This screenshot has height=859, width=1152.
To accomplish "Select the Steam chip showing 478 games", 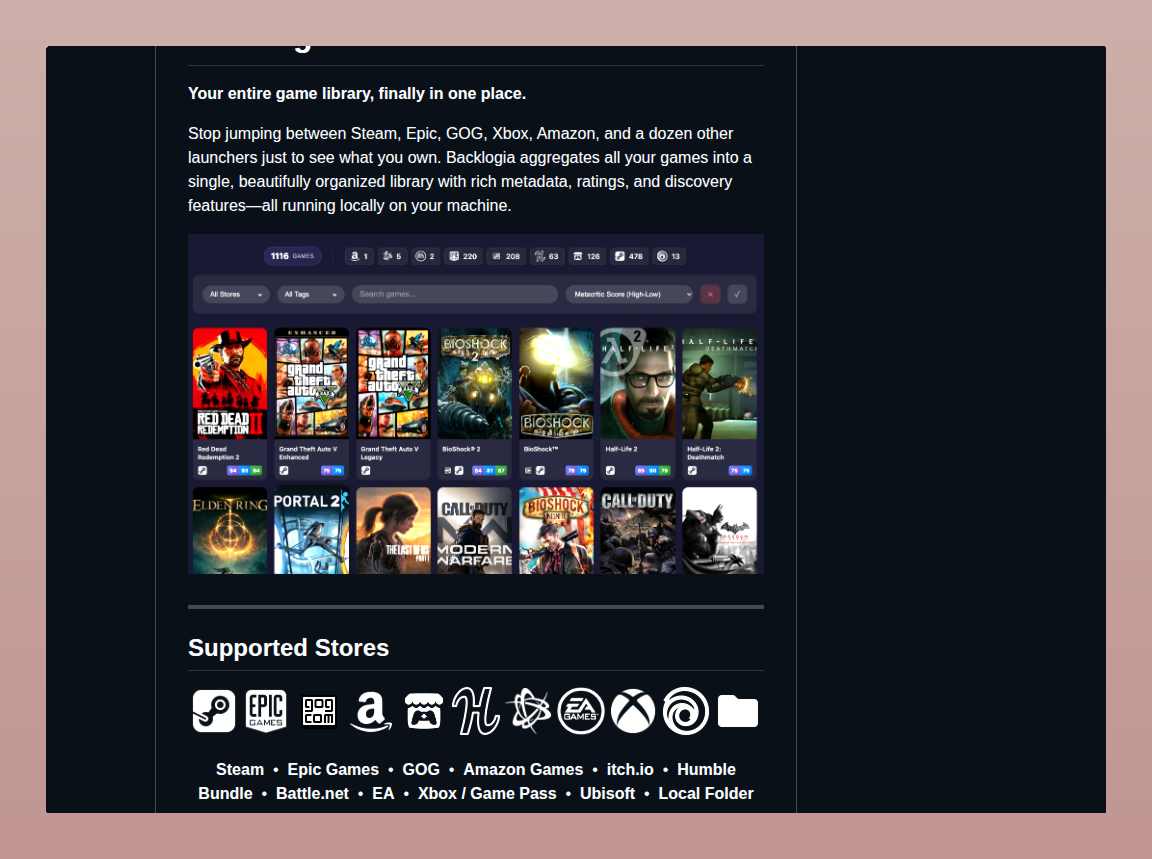I will tap(629, 256).
